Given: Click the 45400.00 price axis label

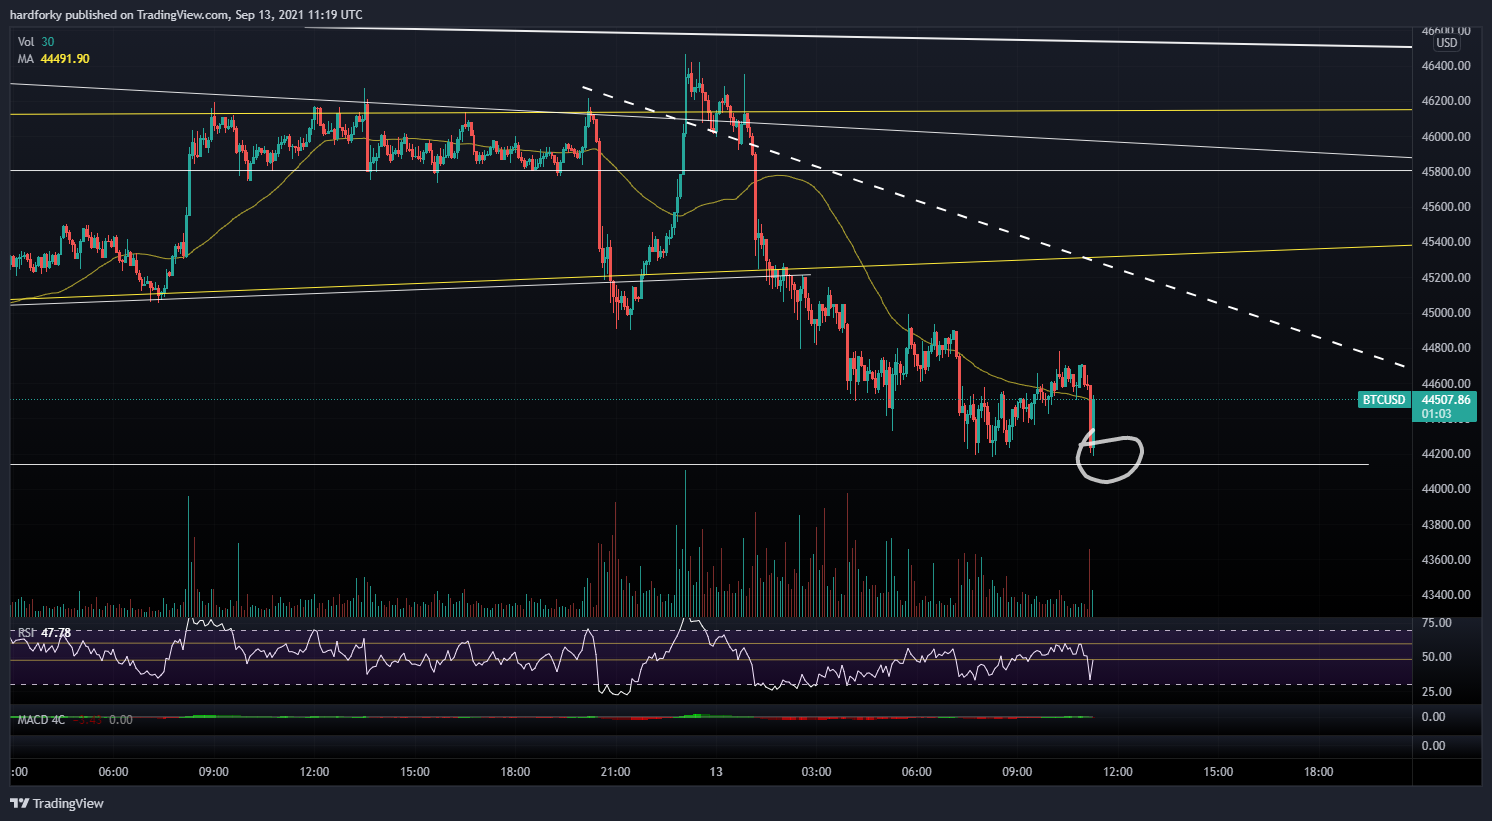Looking at the screenshot, I should tap(1446, 242).
